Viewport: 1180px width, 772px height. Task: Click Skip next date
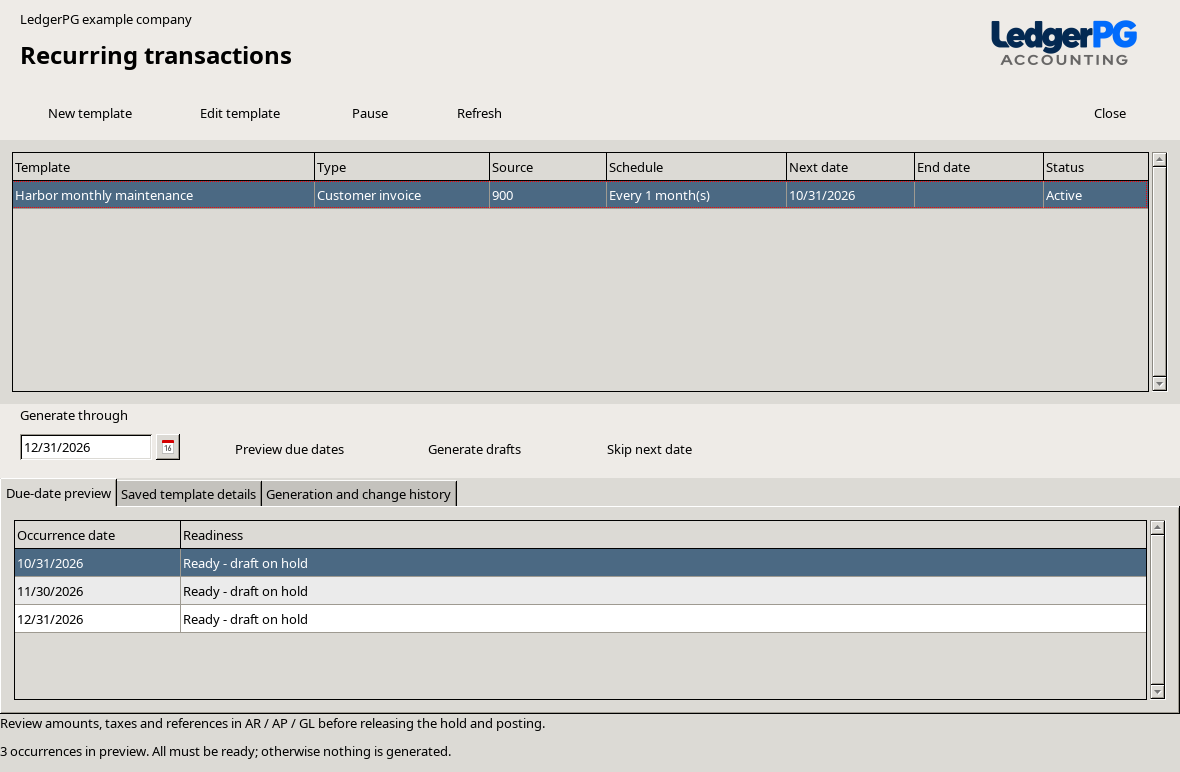click(x=649, y=449)
